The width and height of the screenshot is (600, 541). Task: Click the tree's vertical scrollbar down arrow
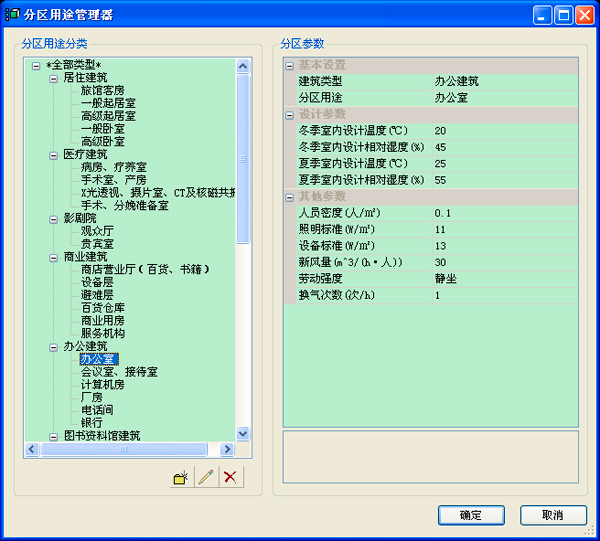pyautogui.click(x=243, y=434)
